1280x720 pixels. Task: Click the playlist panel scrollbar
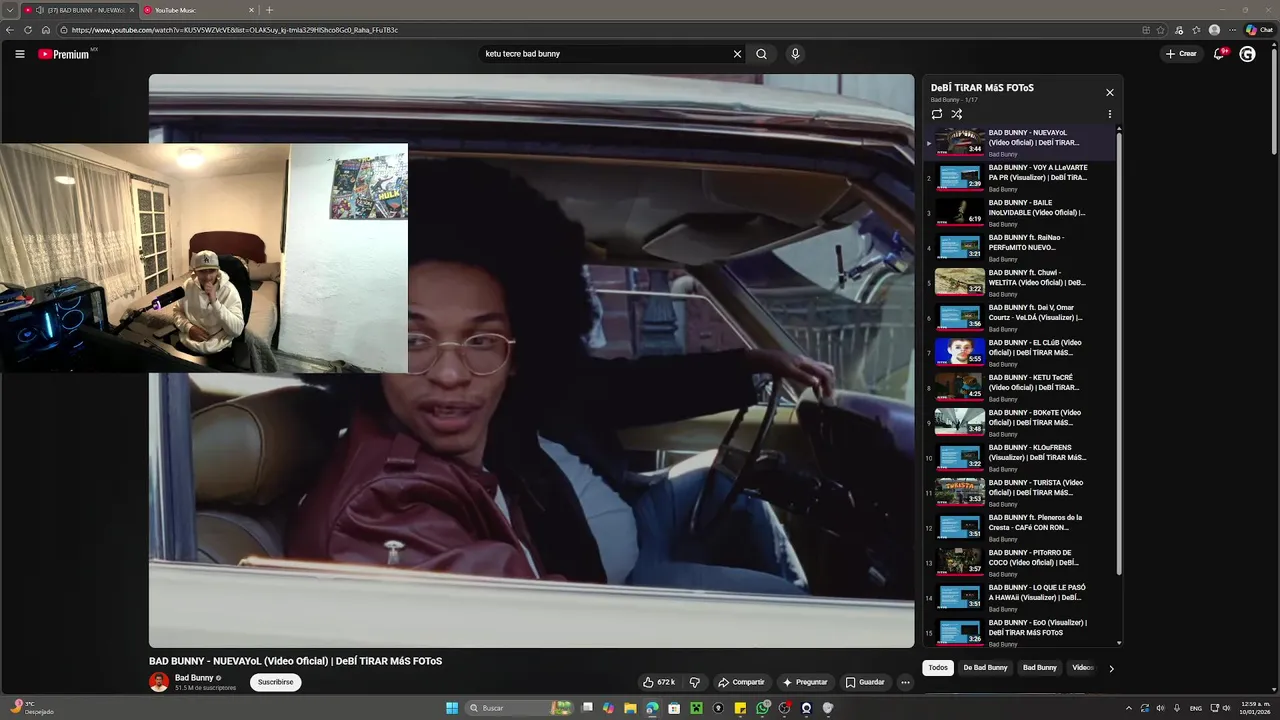click(x=1119, y=352)
